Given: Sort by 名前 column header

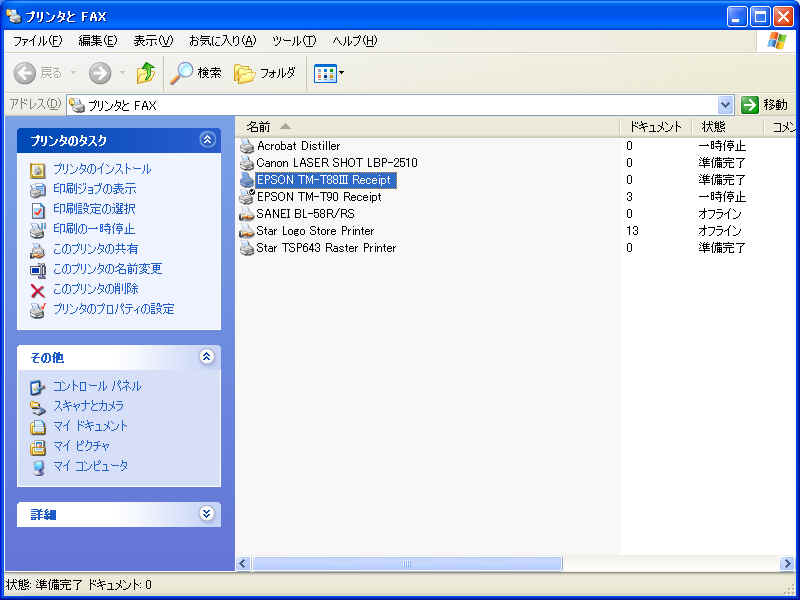Looking at the screenshot, I should (428, 127).
